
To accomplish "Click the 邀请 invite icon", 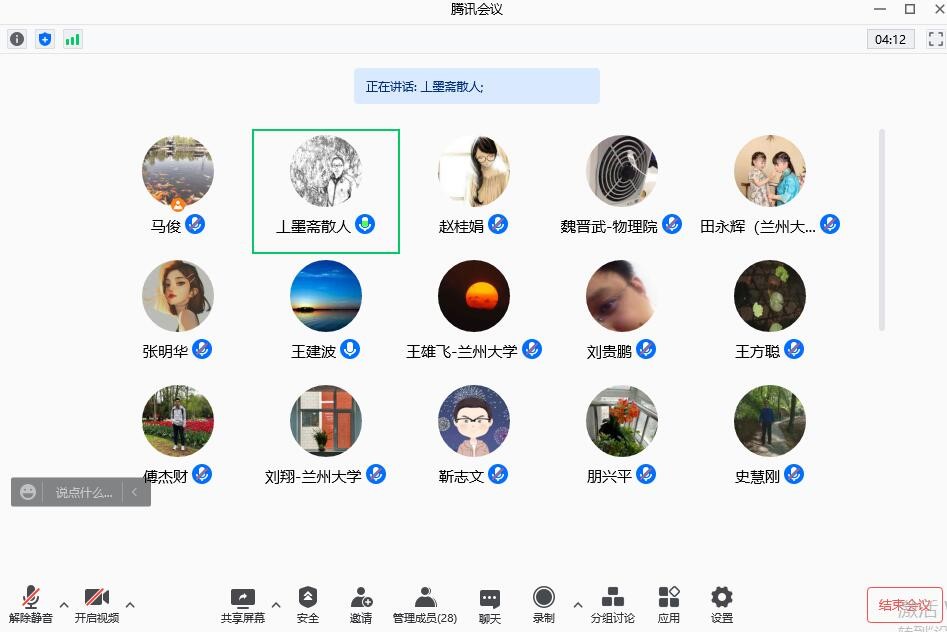I will coord(361,604).
